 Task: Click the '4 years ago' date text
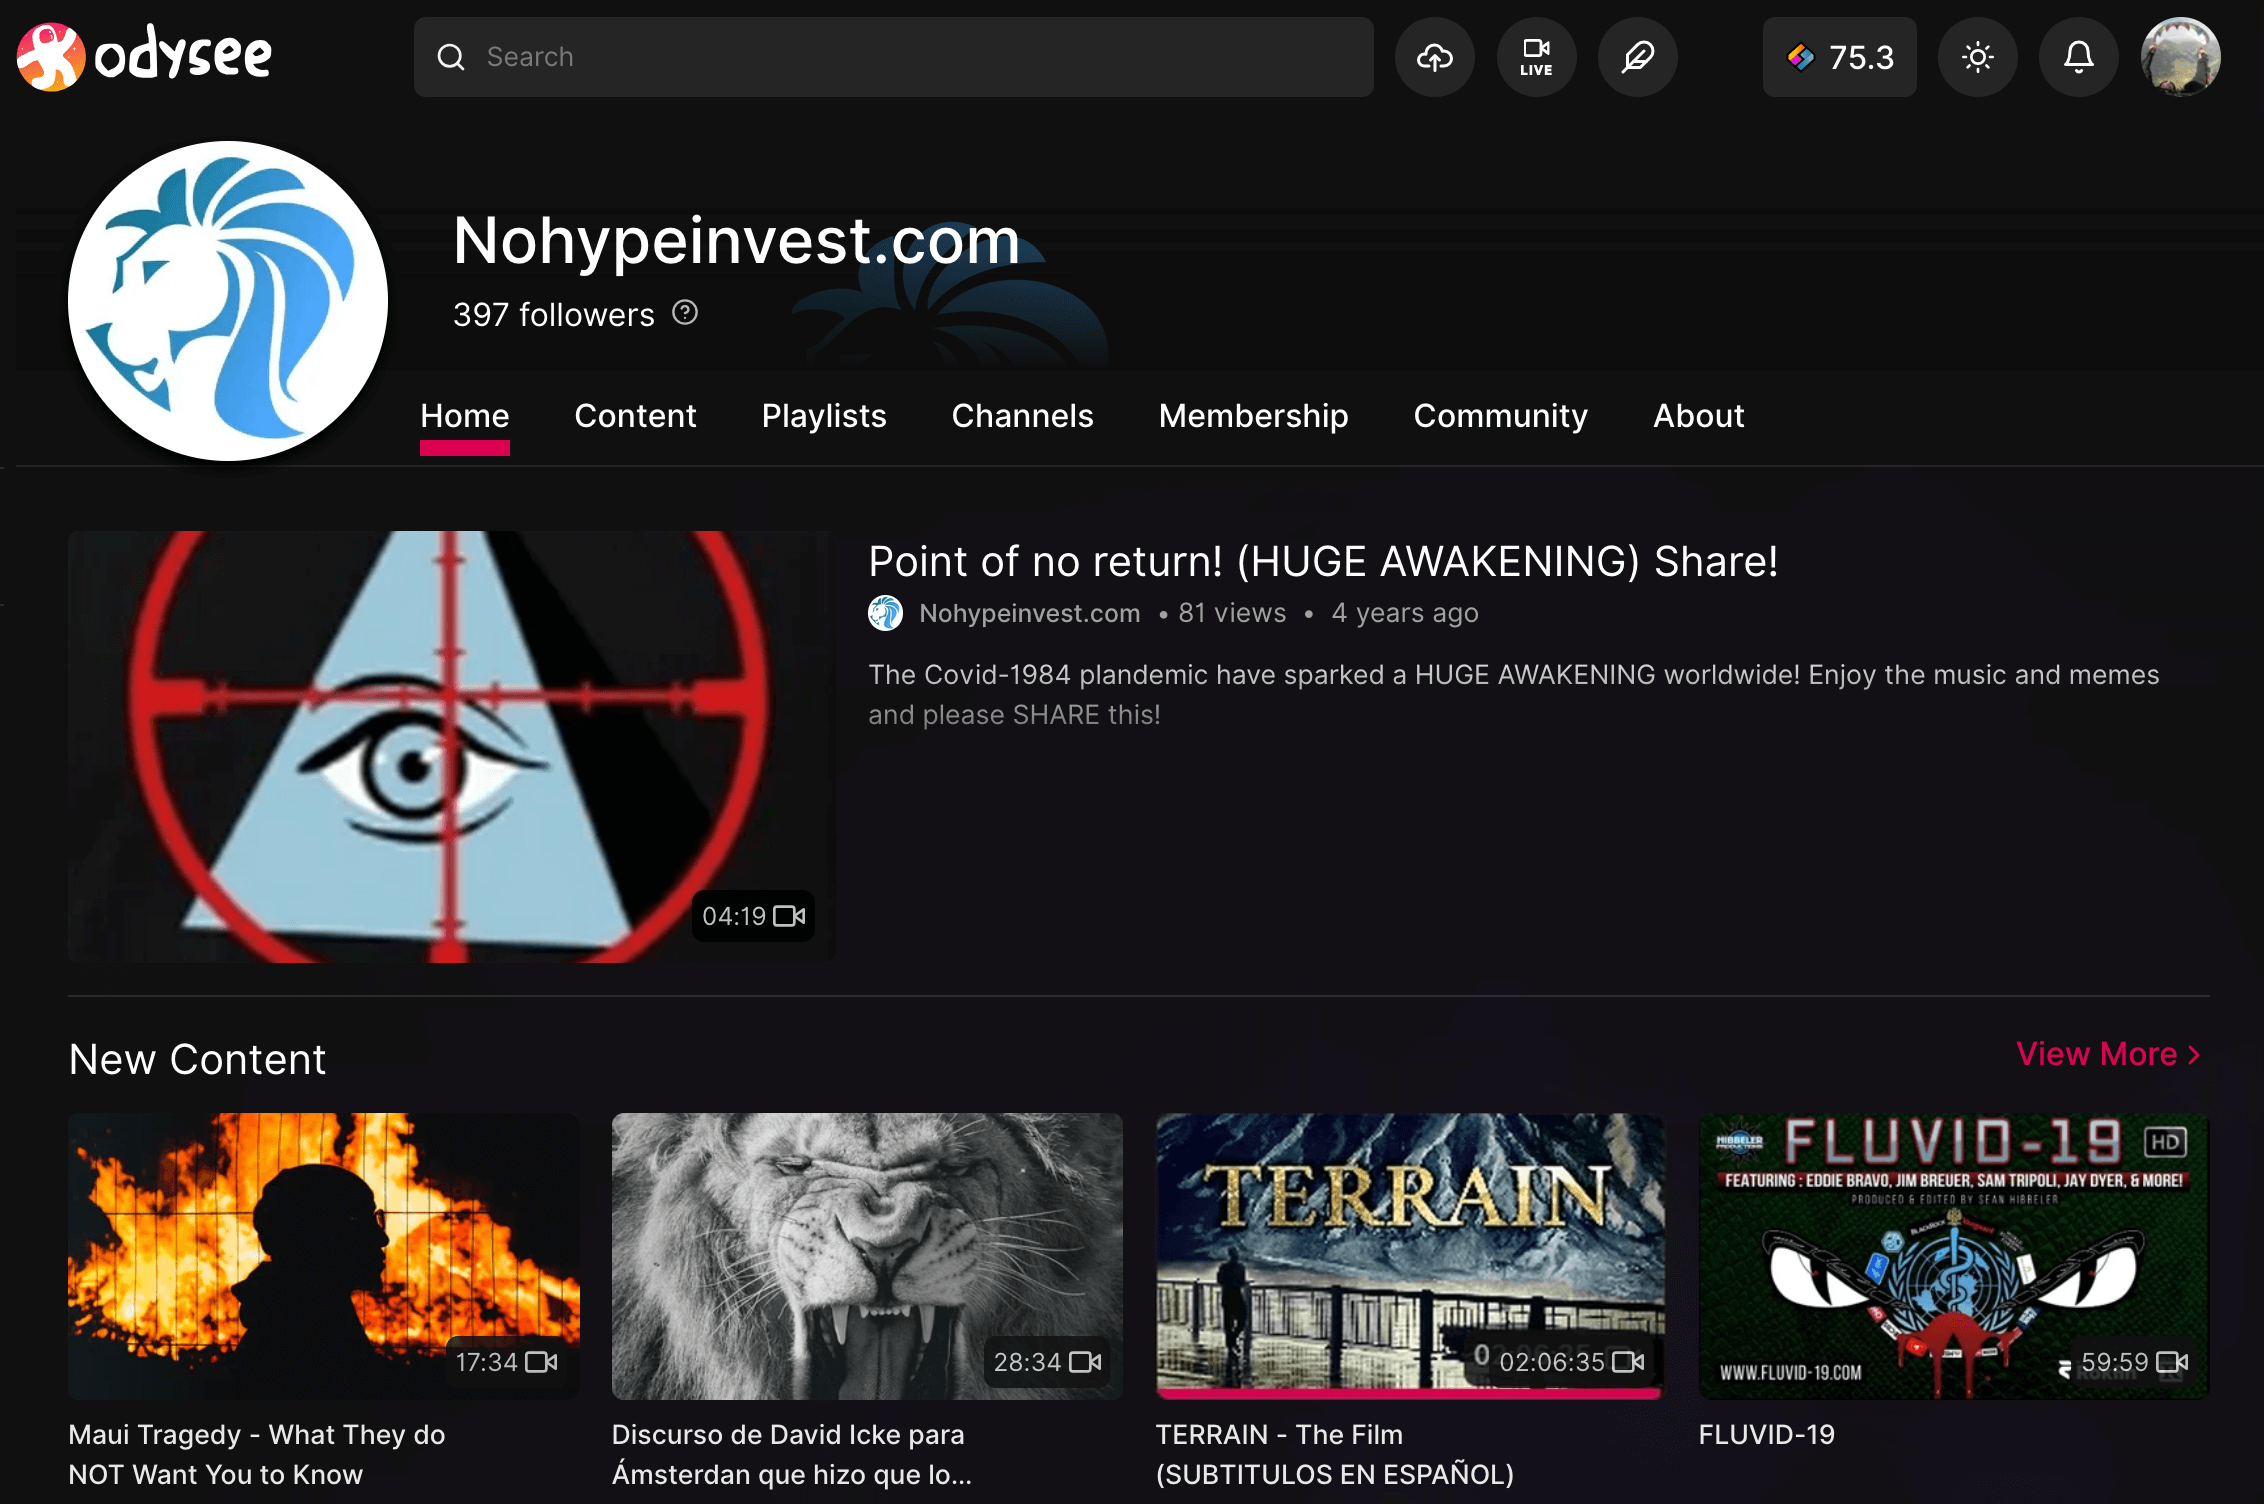coord(1405,613)
